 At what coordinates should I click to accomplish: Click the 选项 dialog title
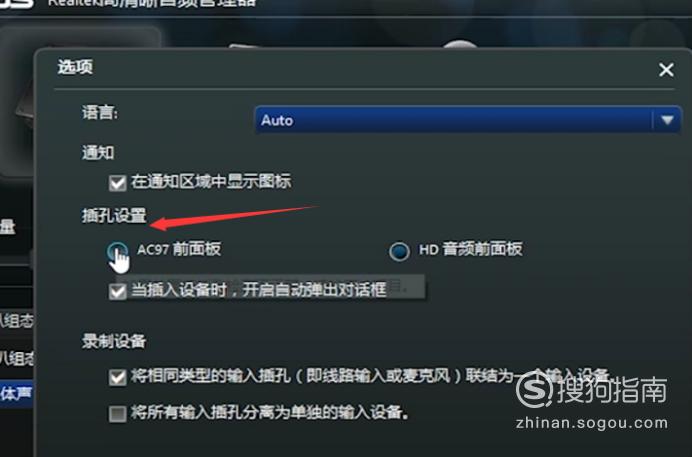click(75, 67)
